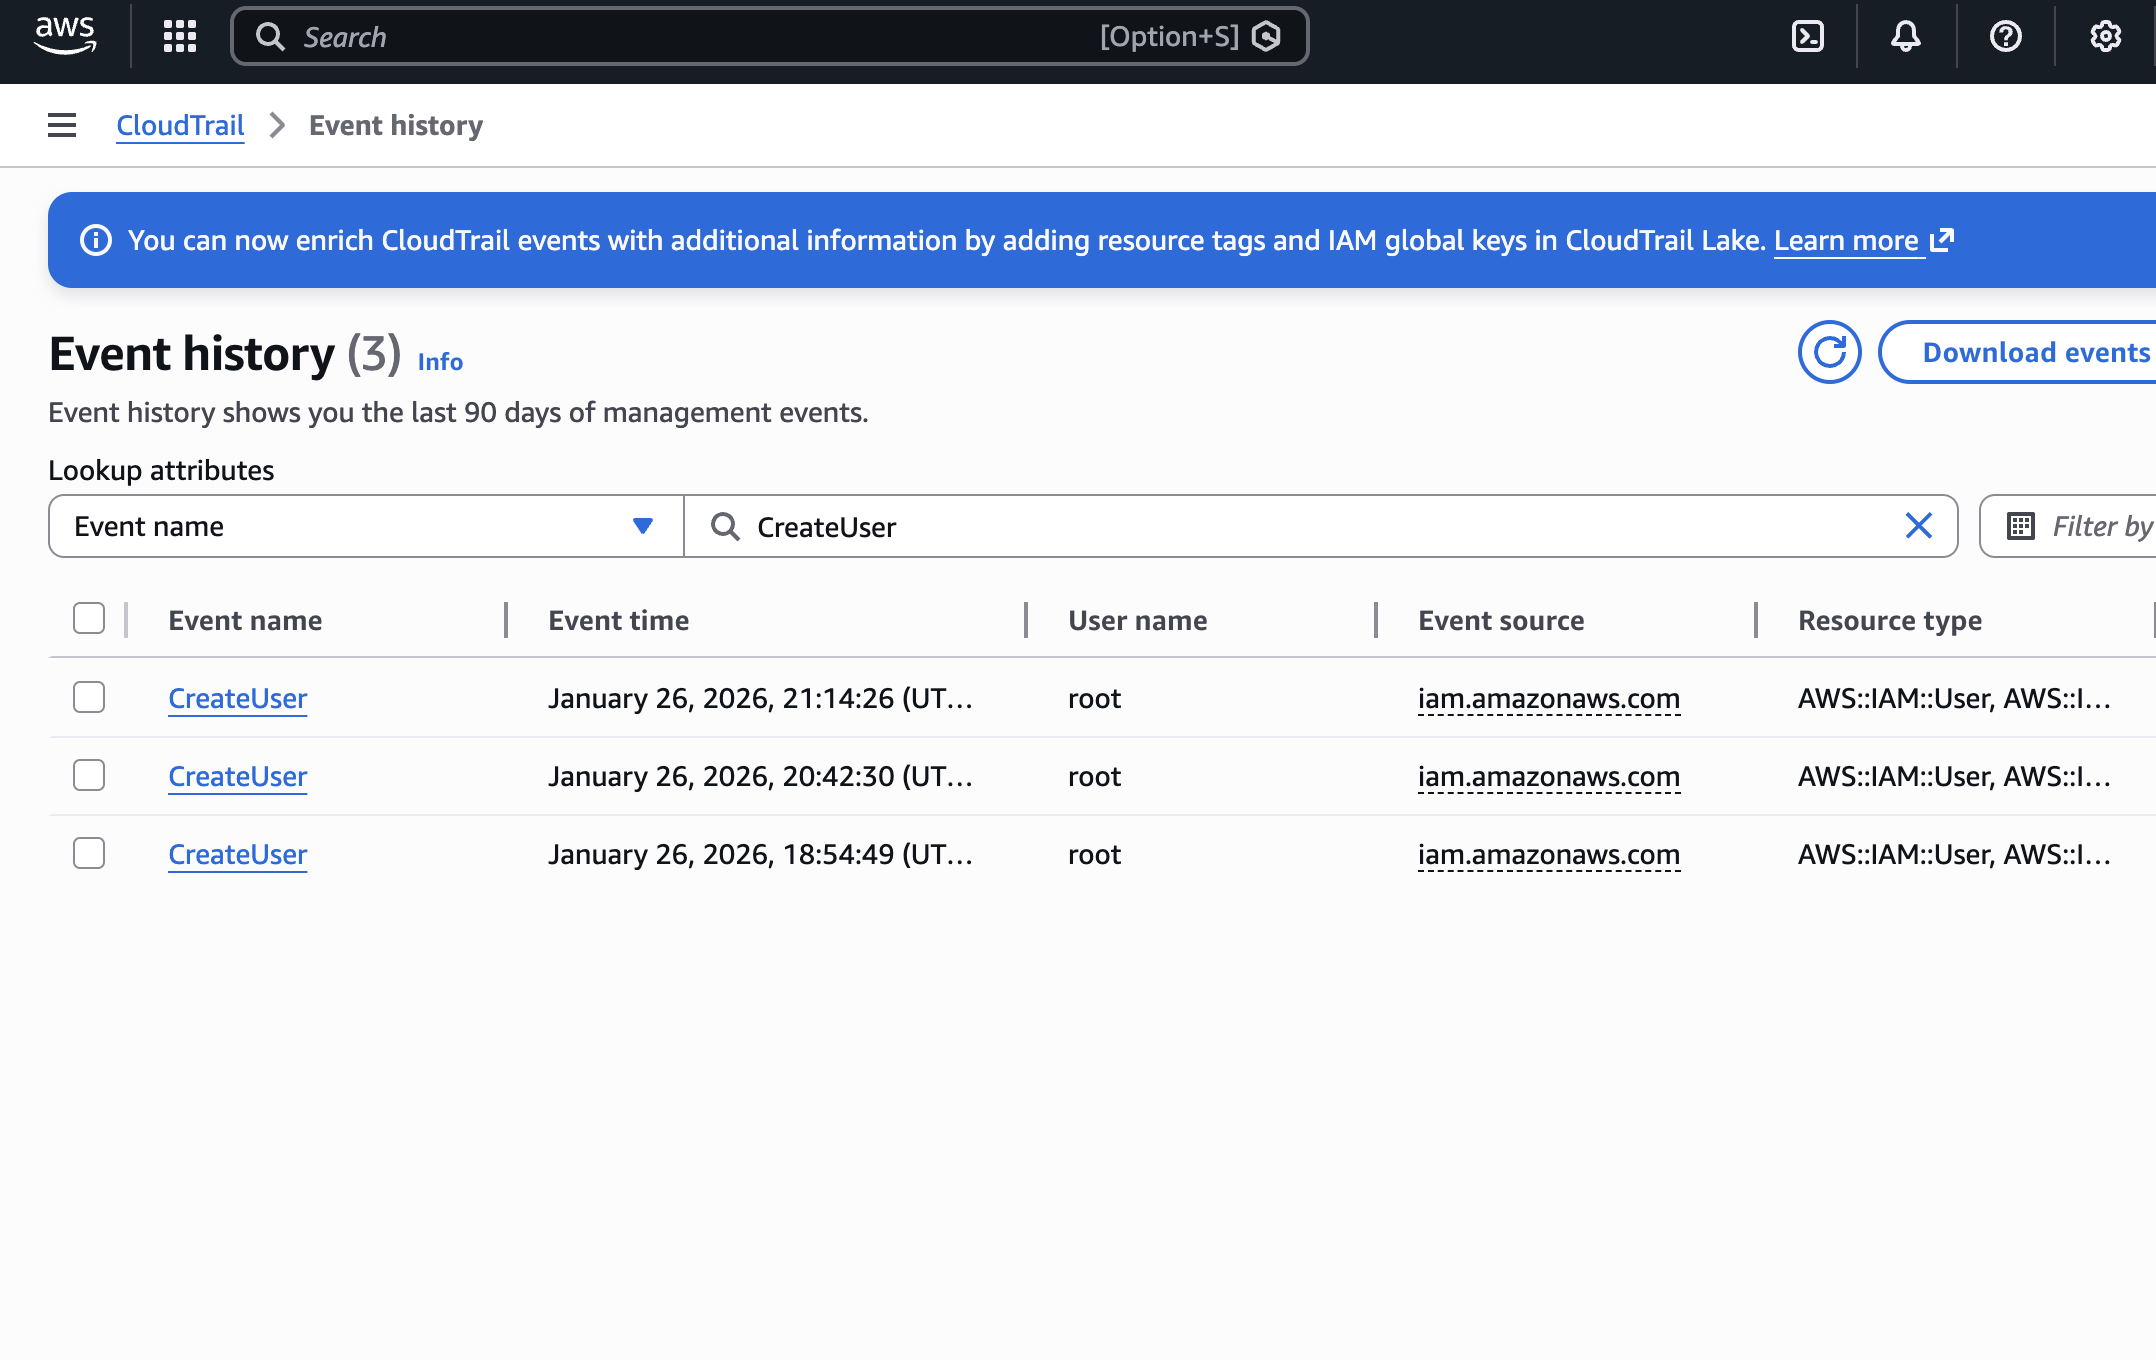This screenshot has width=2156, height=1360.
Task: Click iam.amazonaws.com in the 20:42:30 row
Action: 1549,776
